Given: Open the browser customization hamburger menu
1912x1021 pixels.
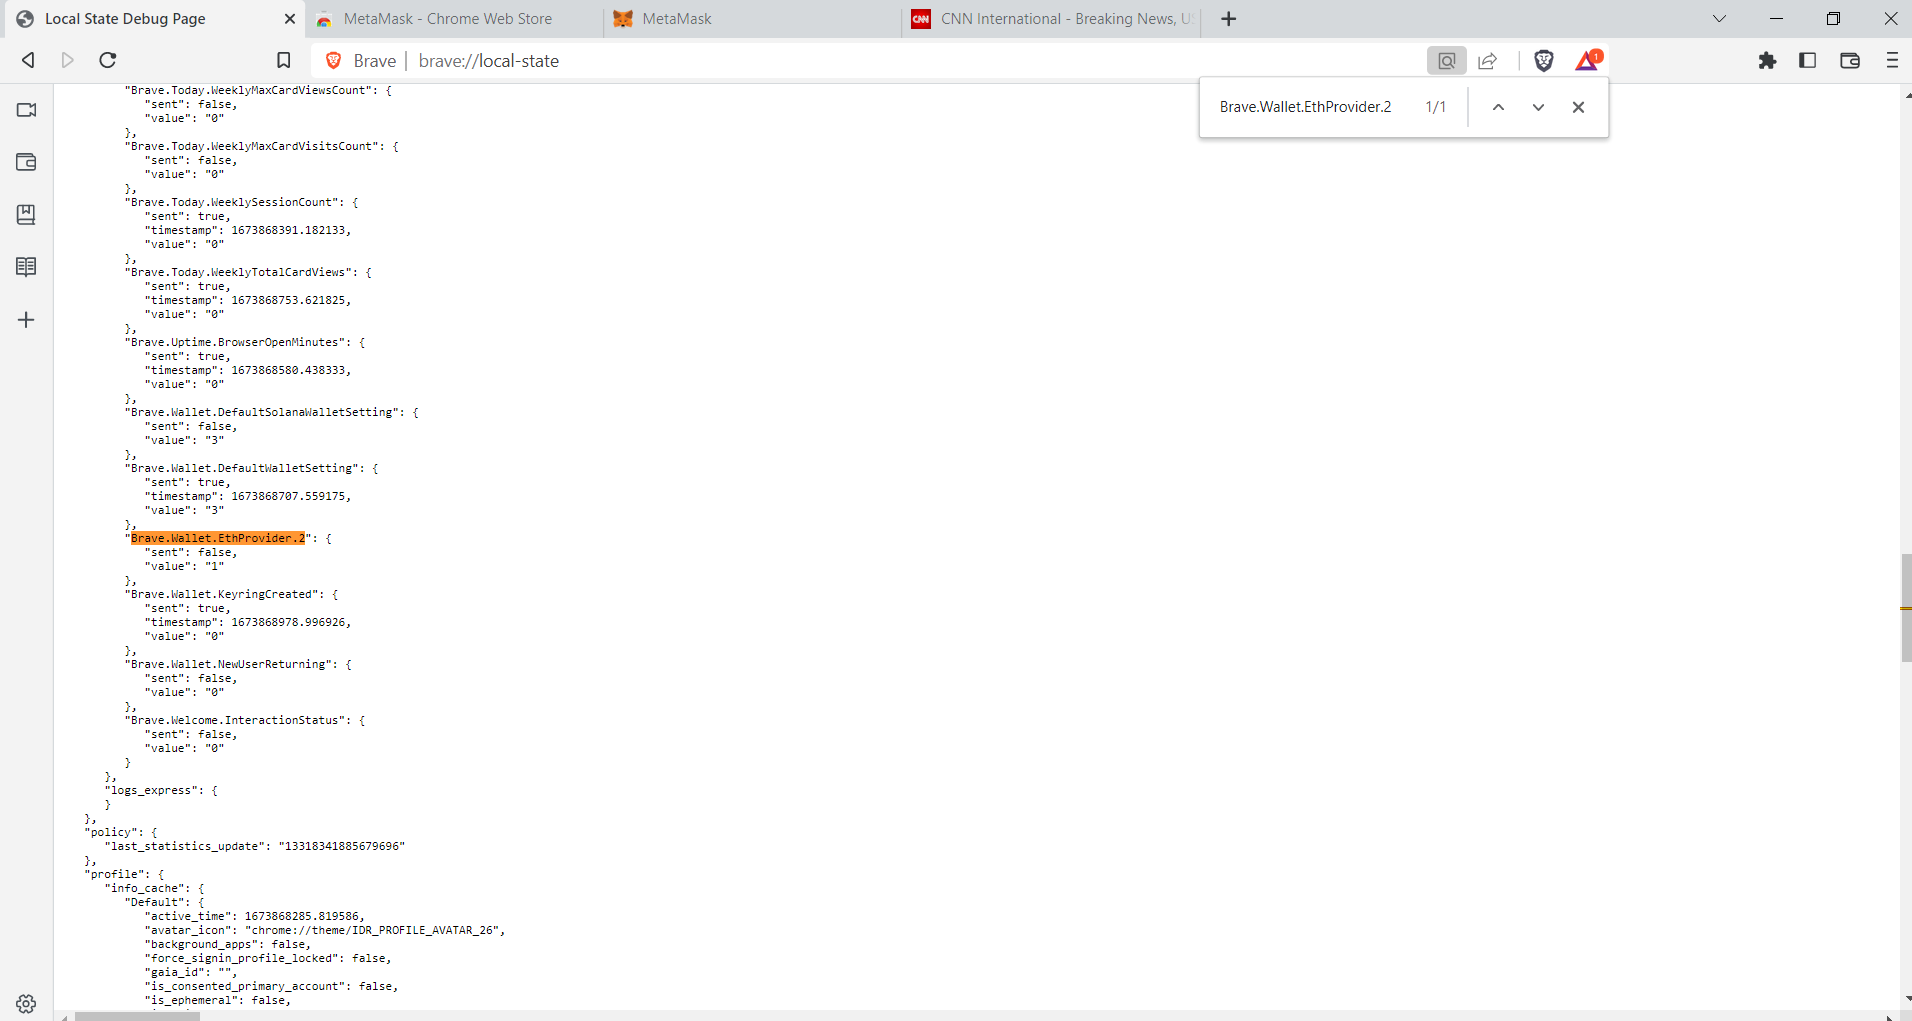Looking at the screenshot, I should click(x=1891, y=60).
